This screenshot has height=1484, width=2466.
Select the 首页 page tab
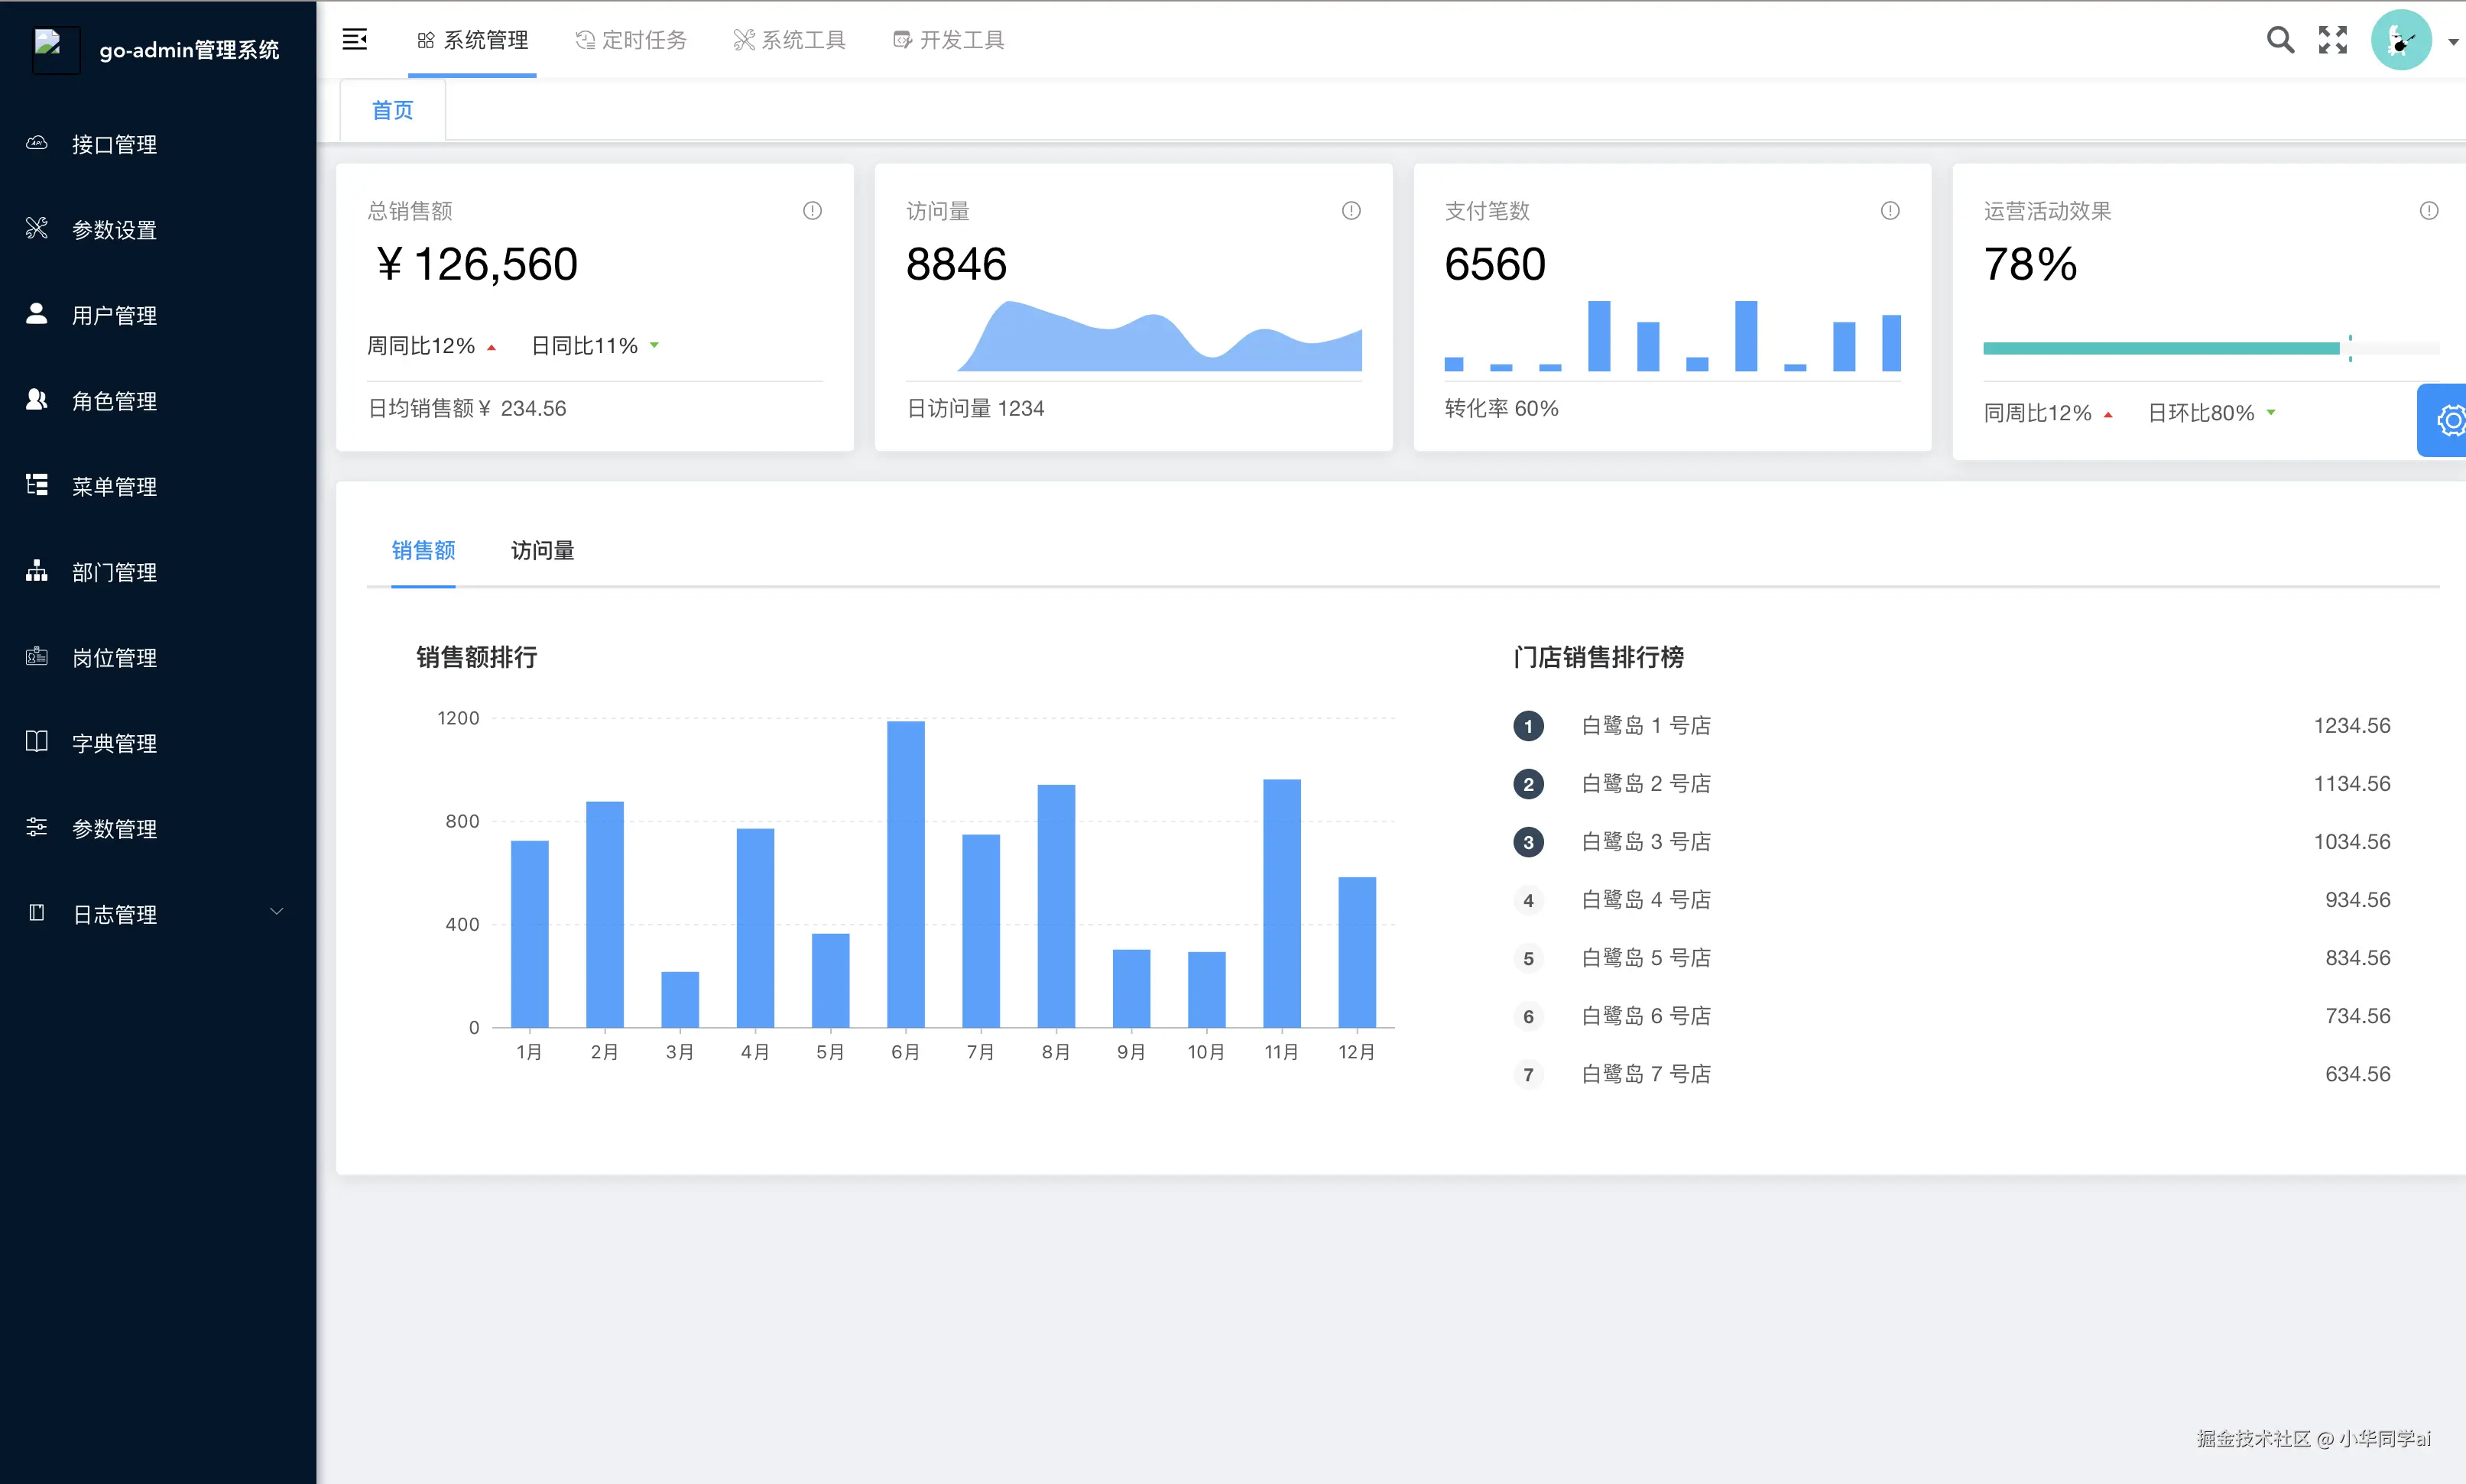click(x=392, y=111)
